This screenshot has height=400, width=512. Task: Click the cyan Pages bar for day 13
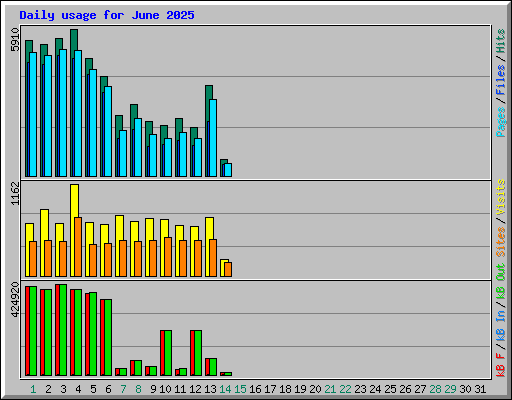(213, 138)
